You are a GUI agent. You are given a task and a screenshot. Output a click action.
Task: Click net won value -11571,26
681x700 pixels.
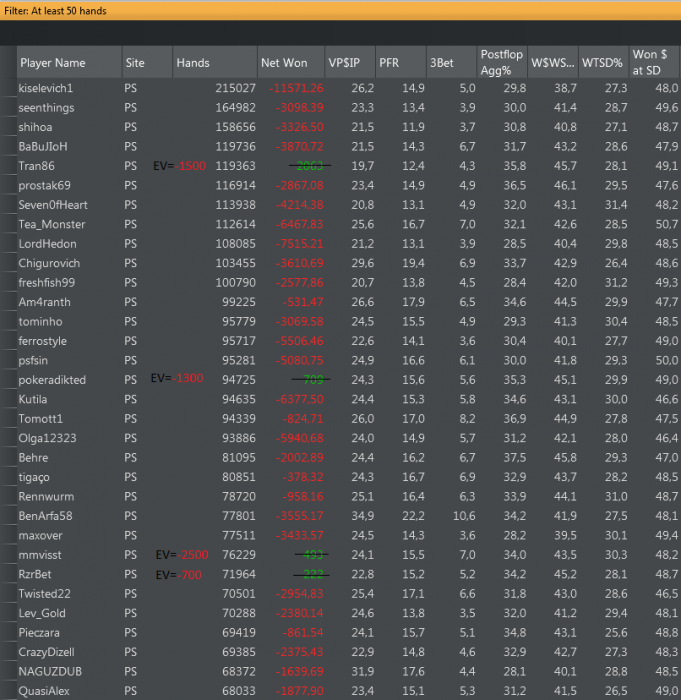click(x=297, y=88)
